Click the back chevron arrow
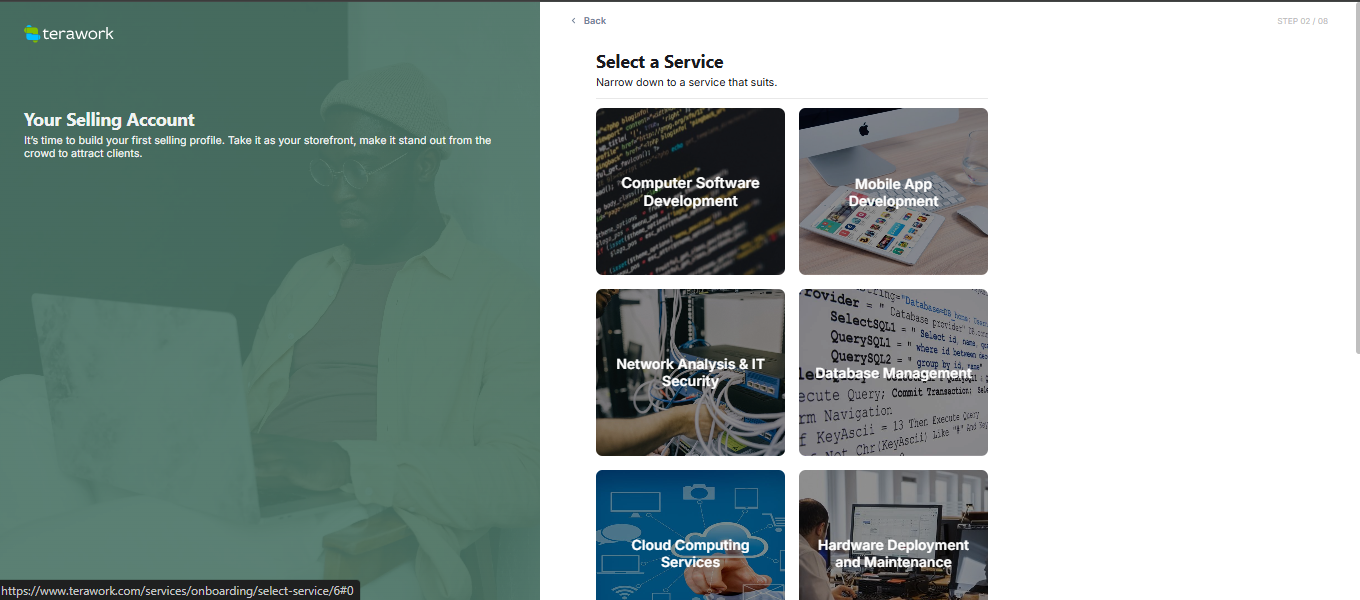Viewport: 1360px width, 600px height. point(573,21)
